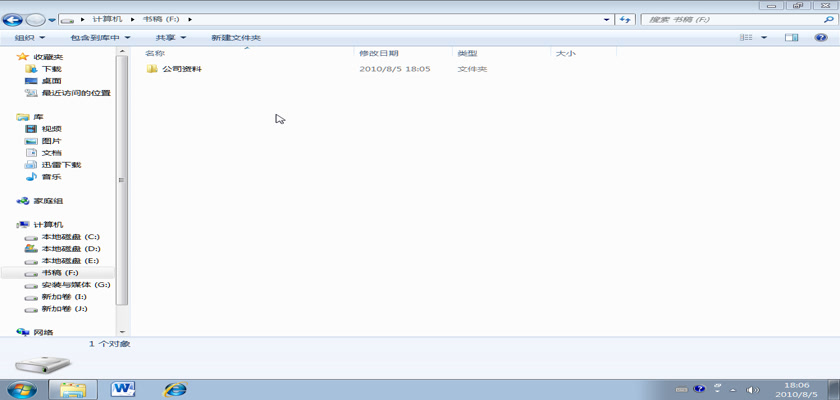Select 桌面 under 收藏夹

coord(51,81)
